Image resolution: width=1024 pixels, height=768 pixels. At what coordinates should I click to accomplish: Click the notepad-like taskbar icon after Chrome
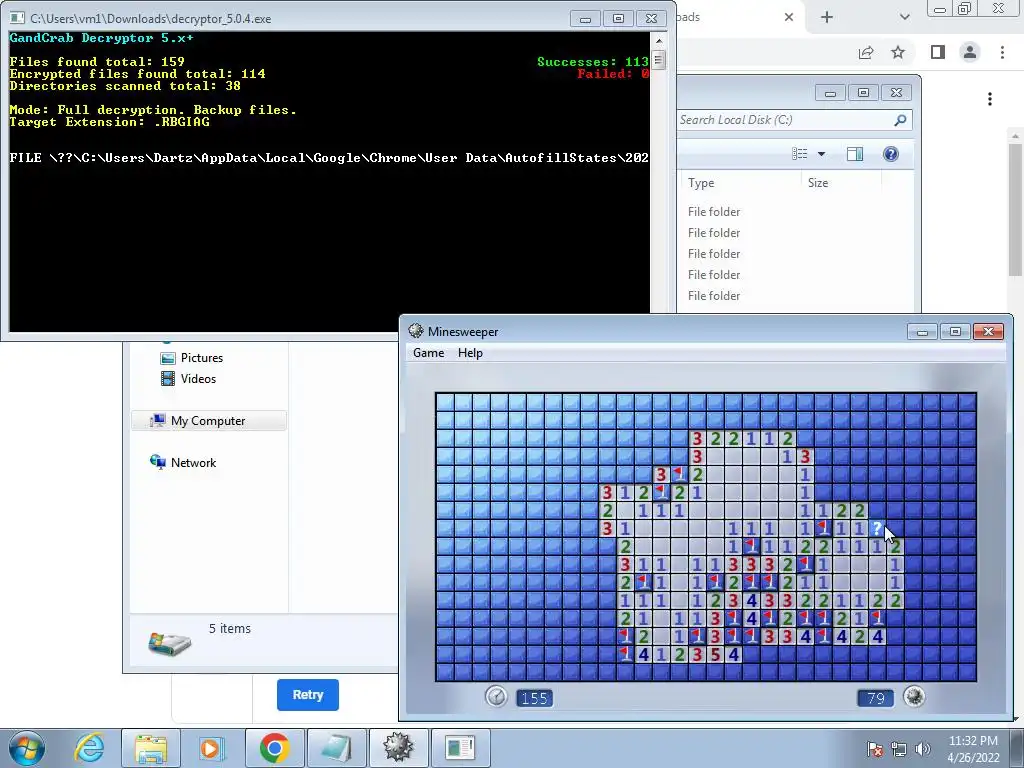(336, 748)
